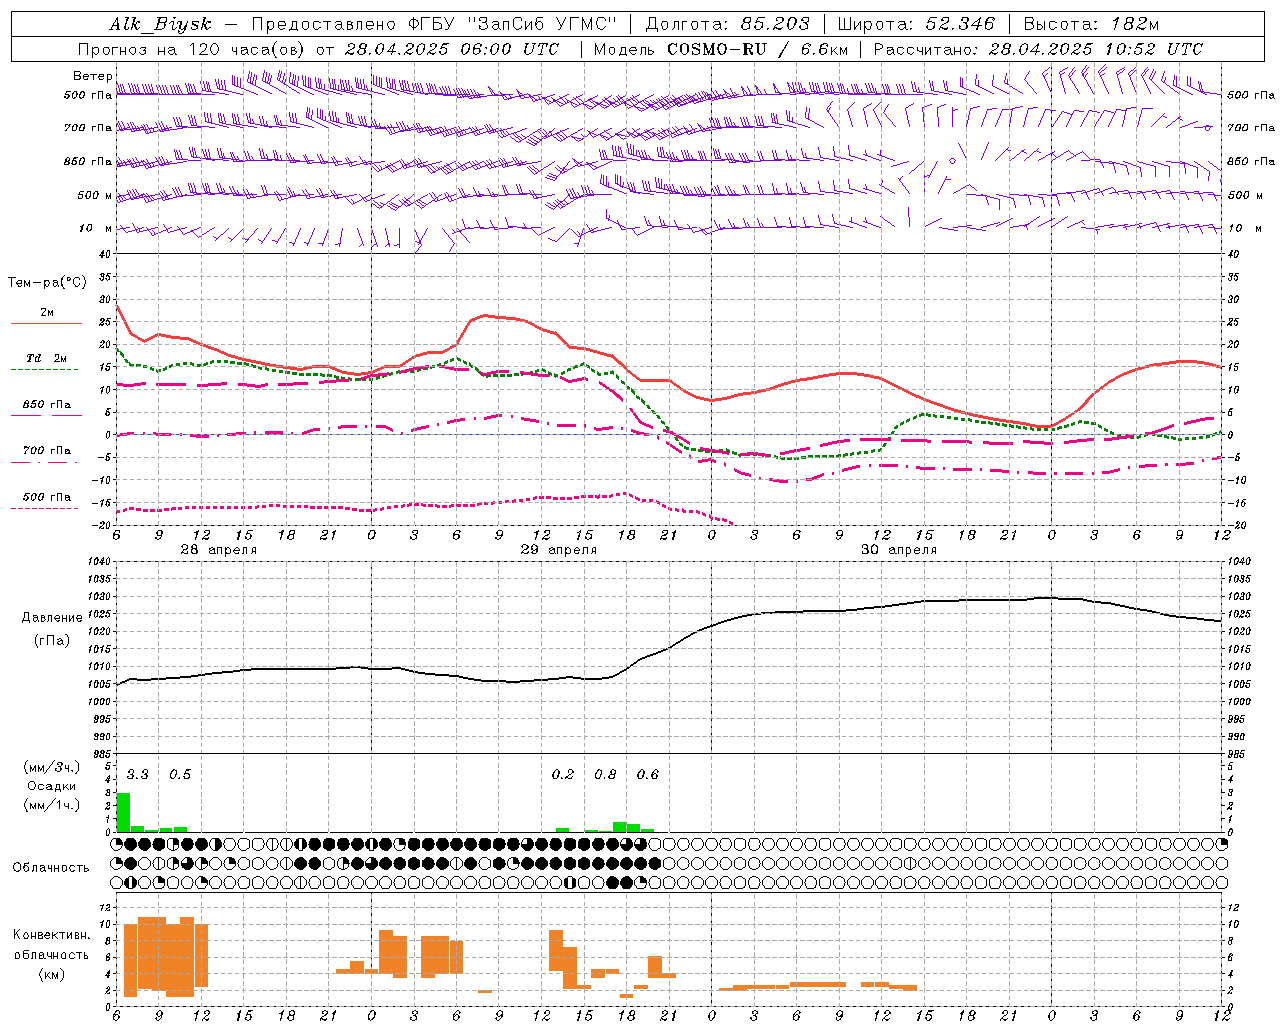Click right-side 500 гПа wind label

tap(1251, 95)
